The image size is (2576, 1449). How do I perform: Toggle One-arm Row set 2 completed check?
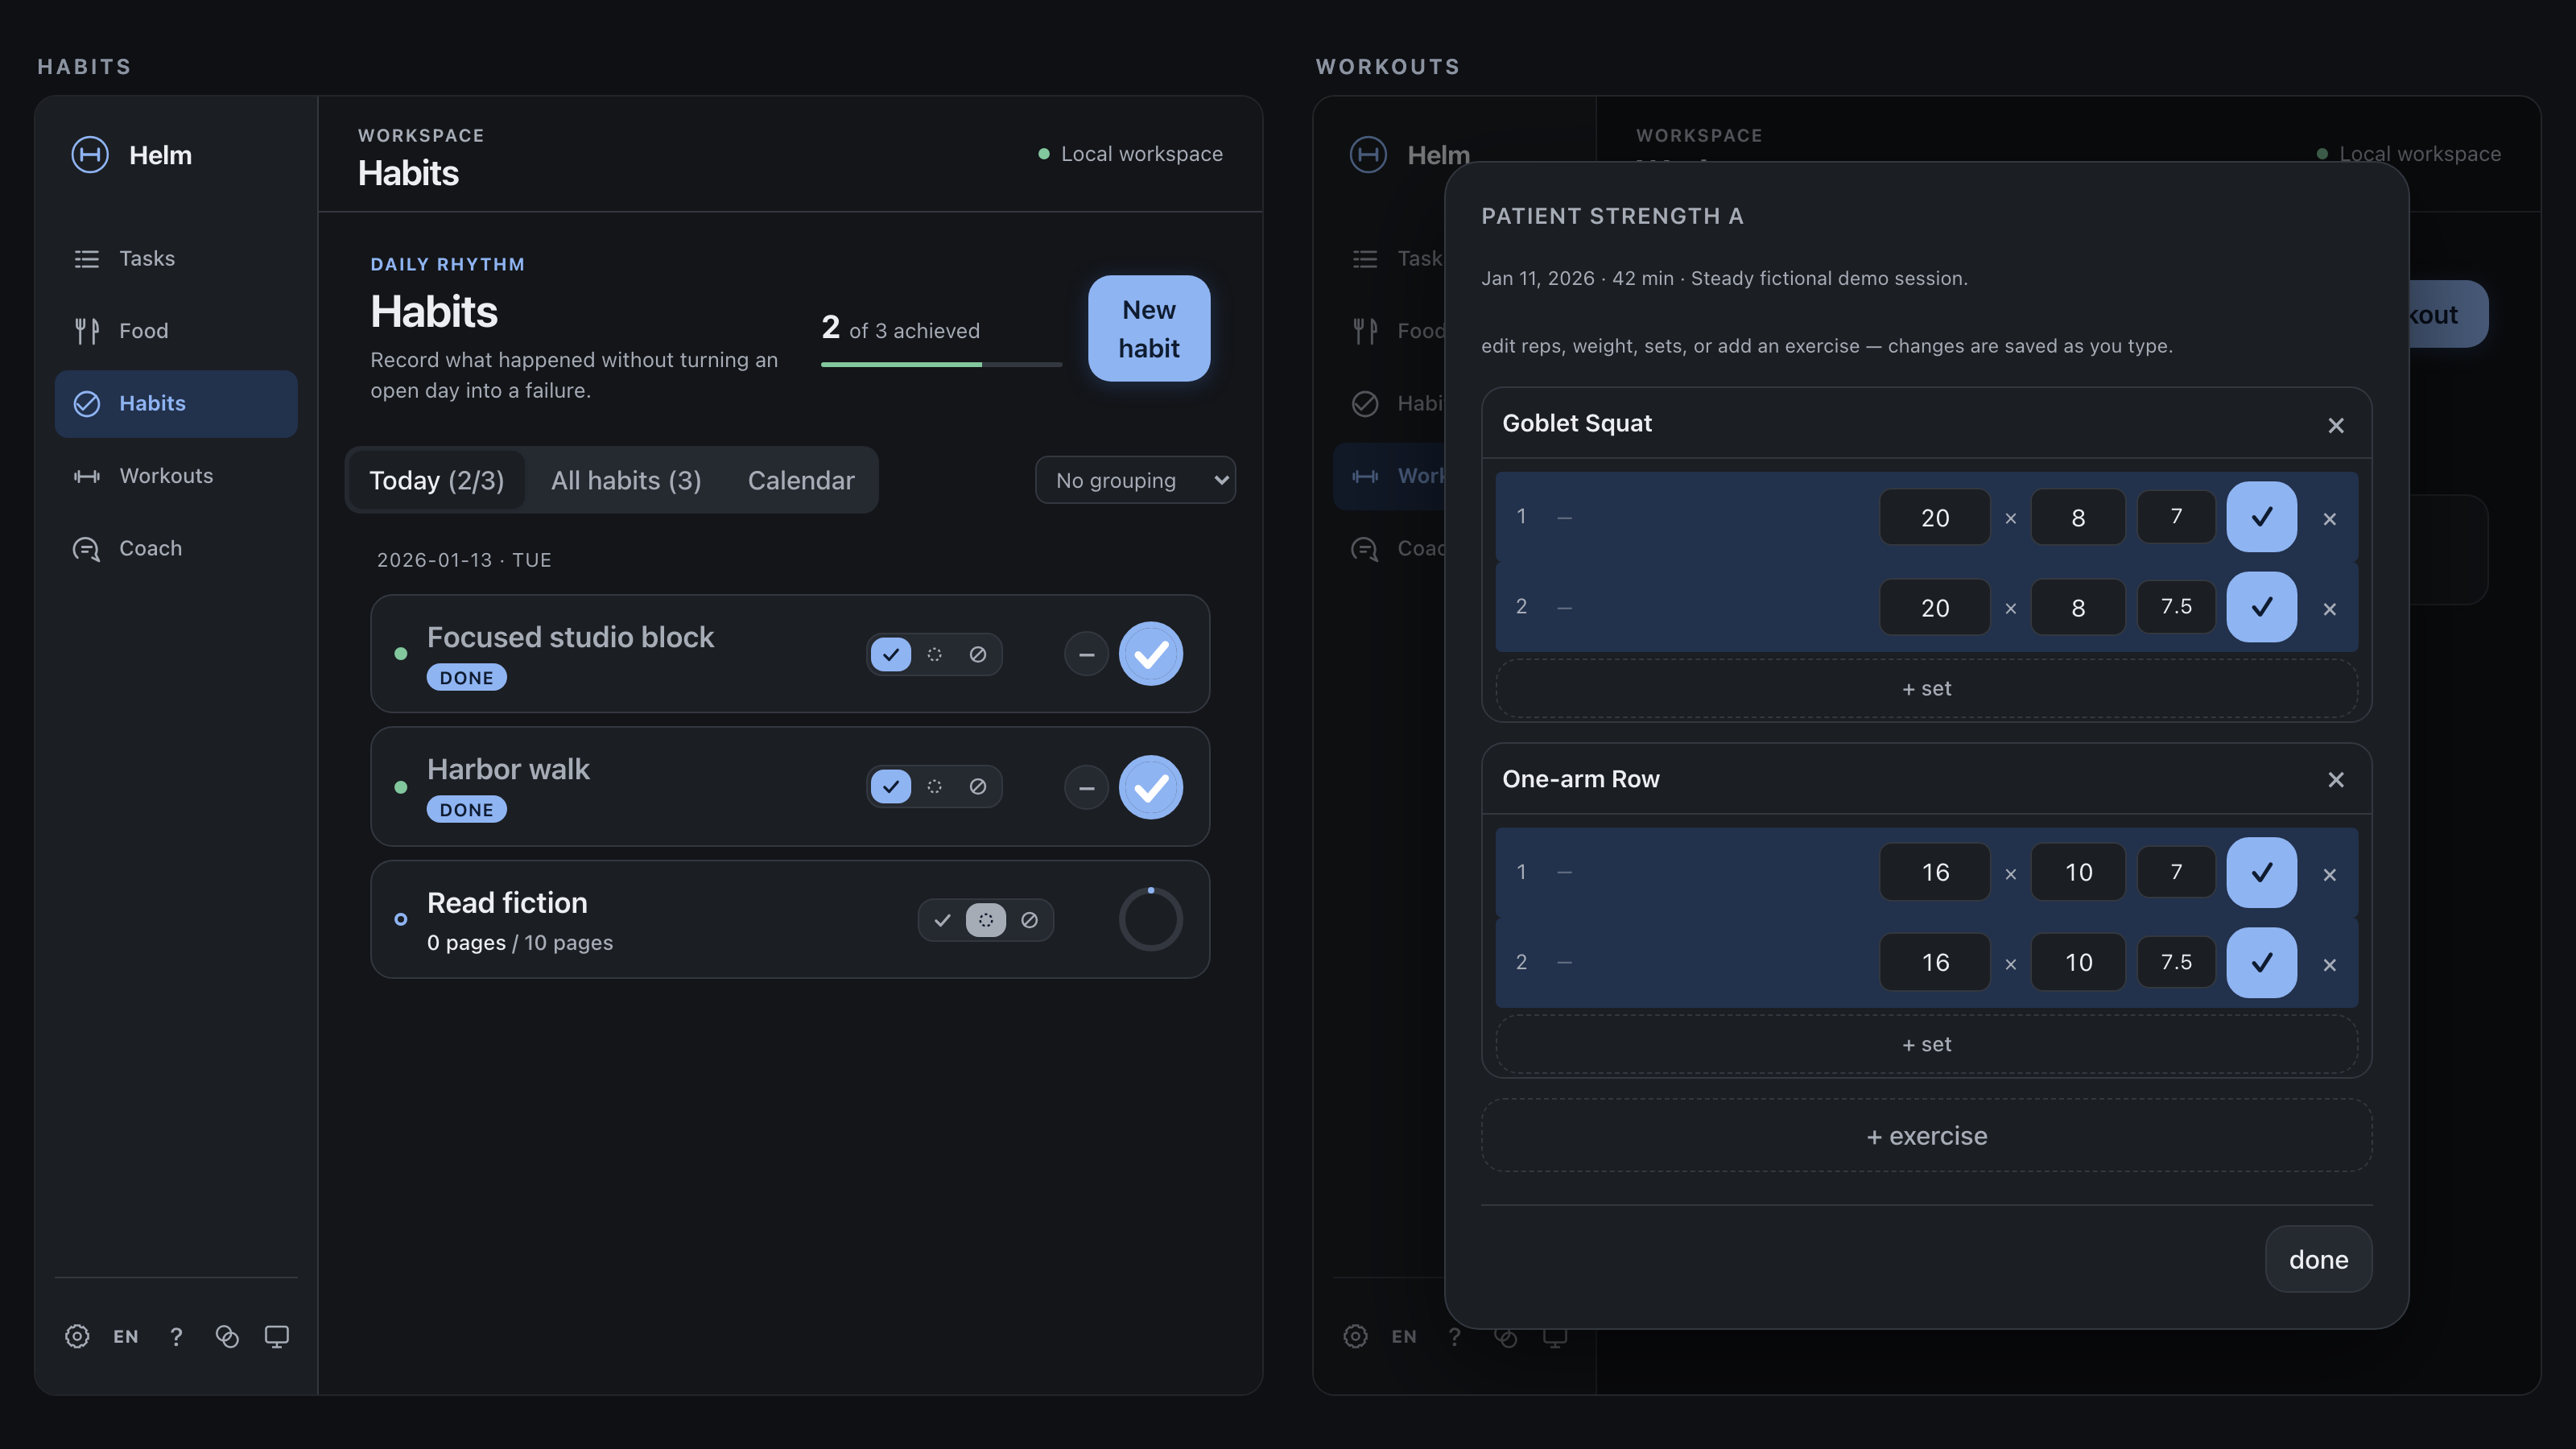(2262, 962)
